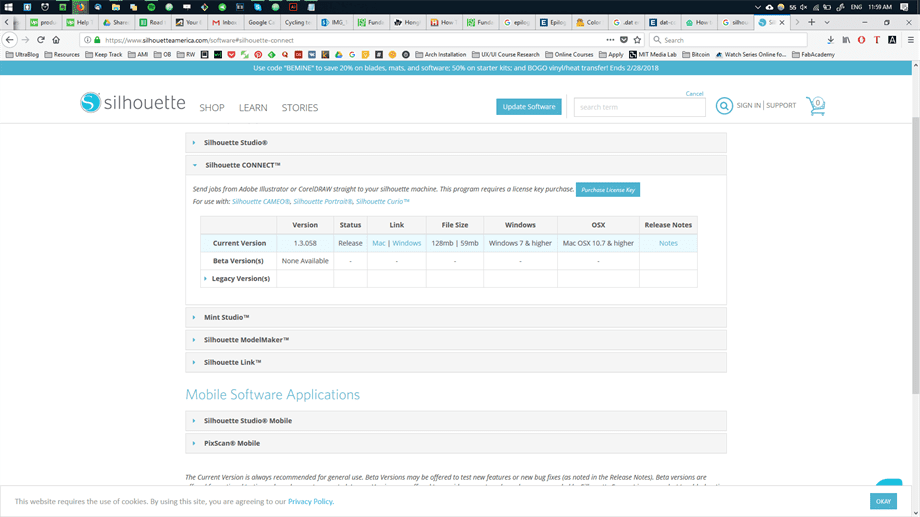Click the site info icon in address bar

pos(87,40)
